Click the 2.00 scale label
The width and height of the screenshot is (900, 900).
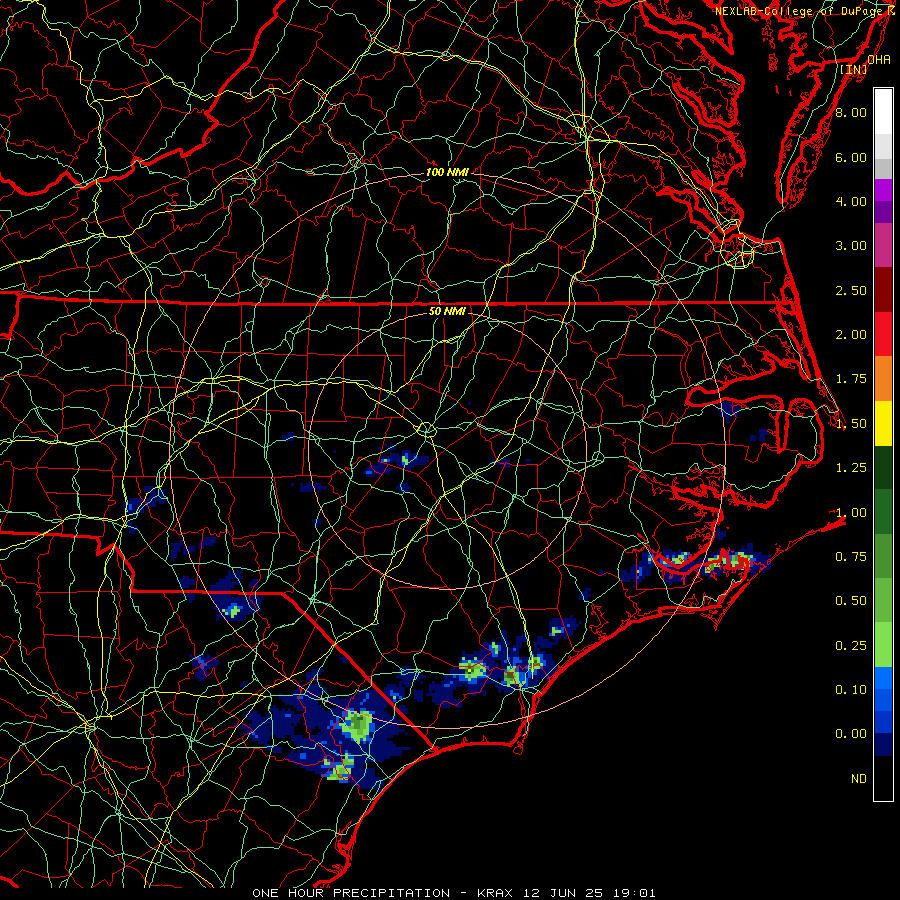pyautogui.click(x=851, y=335)
